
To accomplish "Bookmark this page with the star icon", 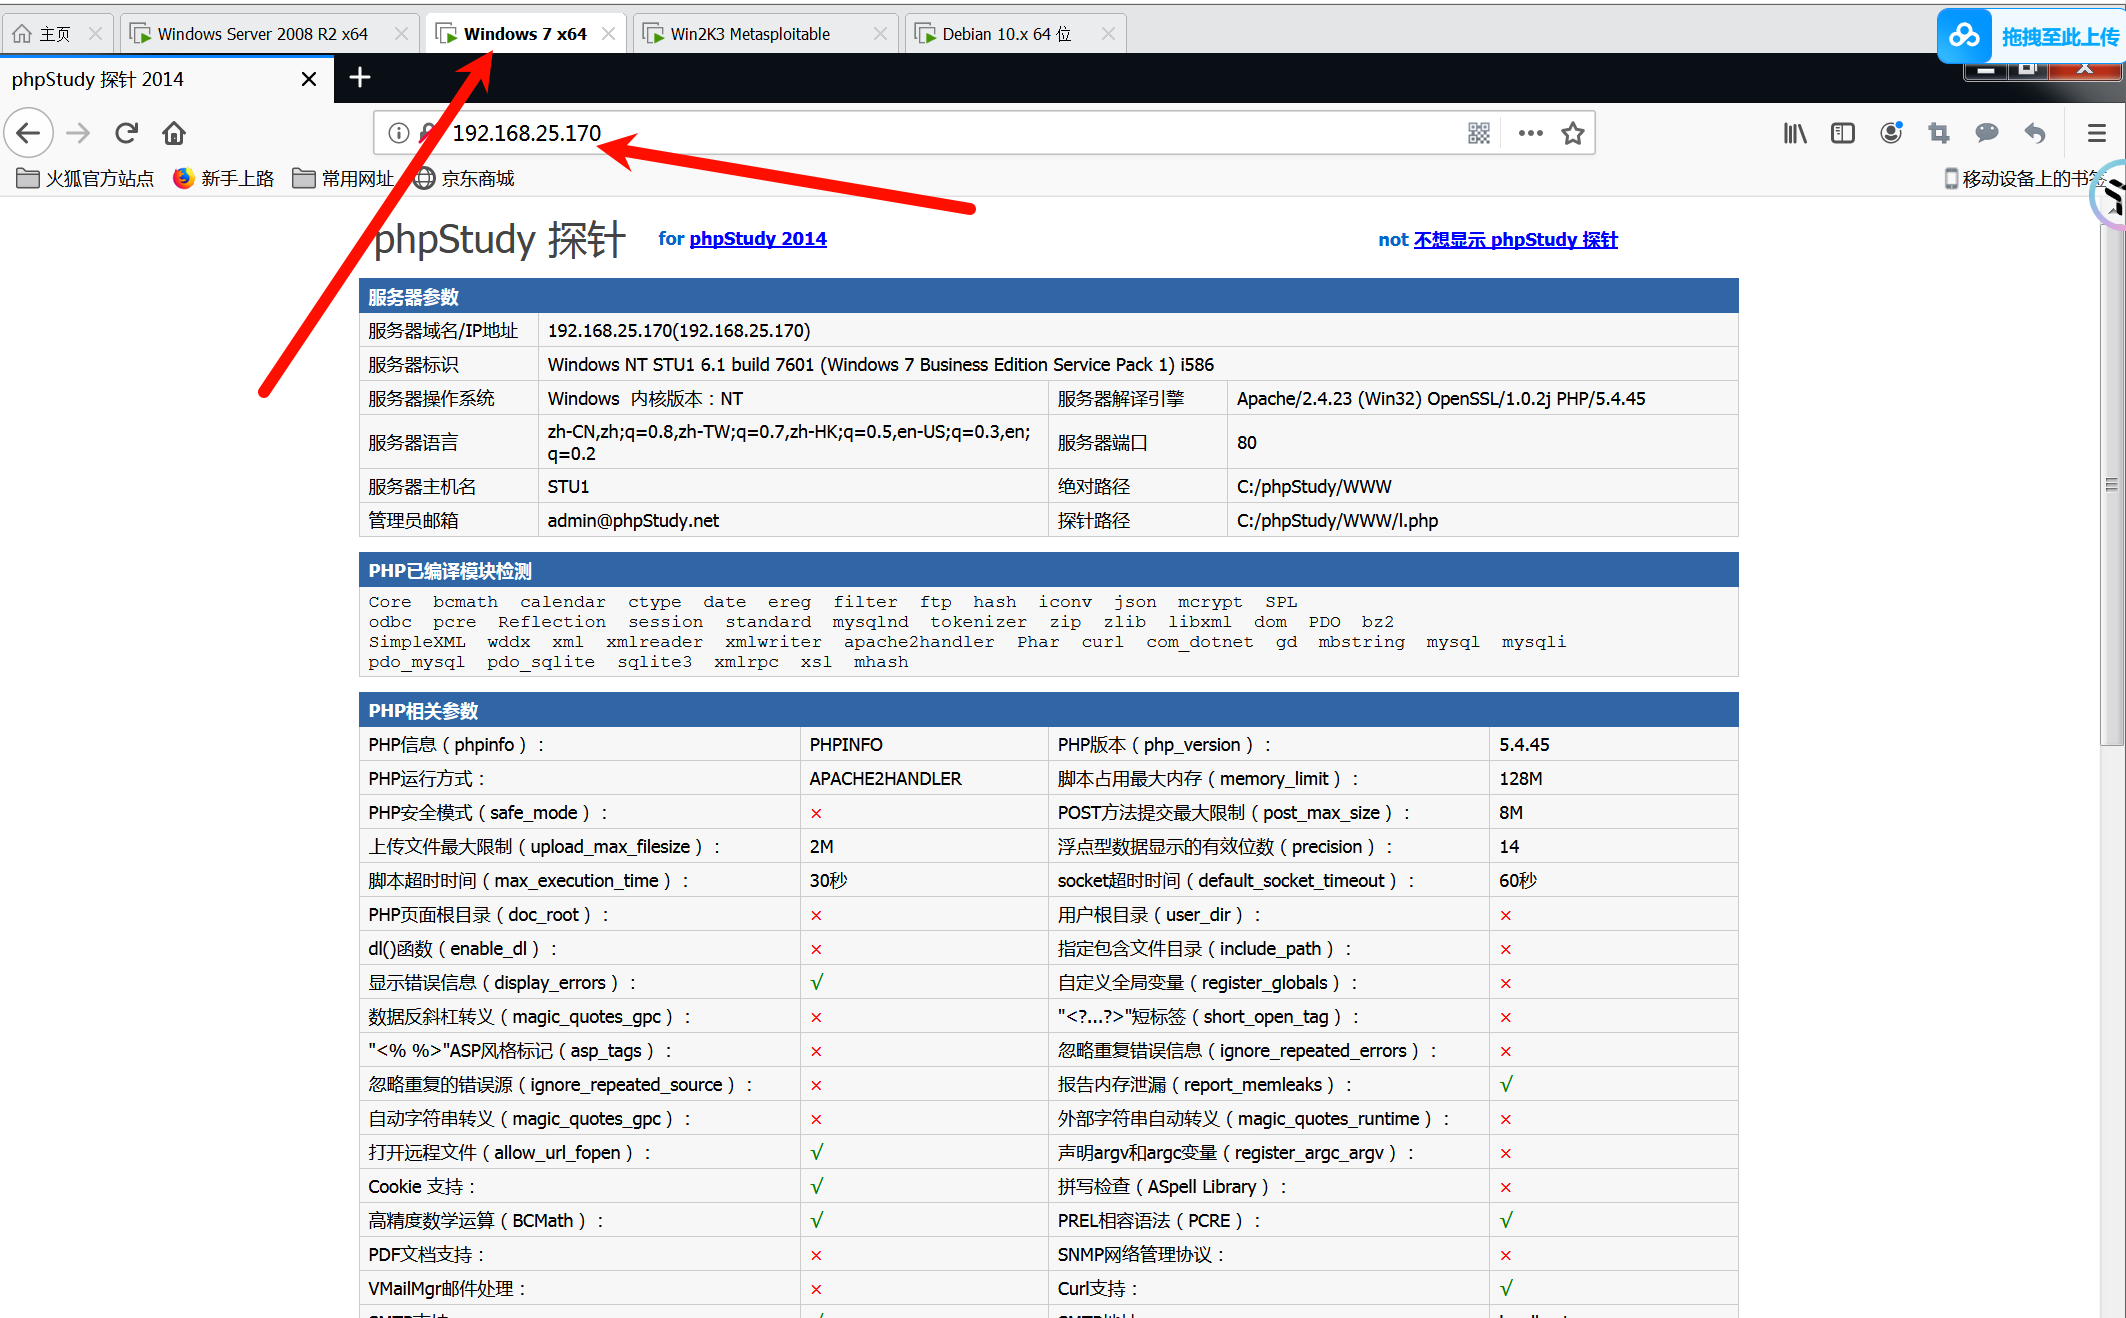I will (x=1573, y=133).
